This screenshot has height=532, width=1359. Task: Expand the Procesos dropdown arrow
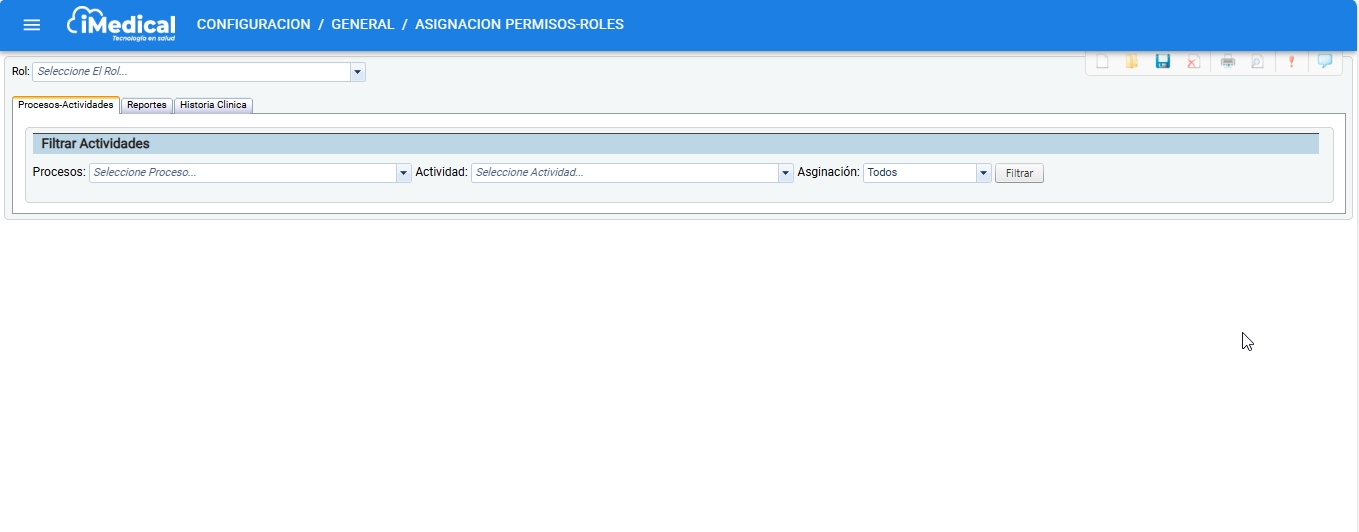pyautogui.click(x=404, y=173)
